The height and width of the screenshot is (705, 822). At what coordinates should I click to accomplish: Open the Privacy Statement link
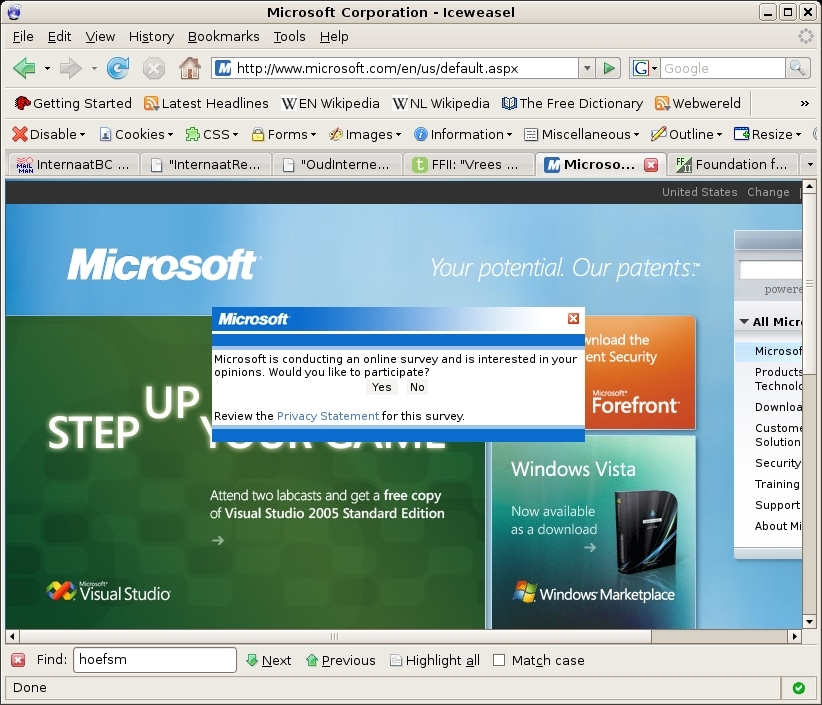tap(328, 416)
